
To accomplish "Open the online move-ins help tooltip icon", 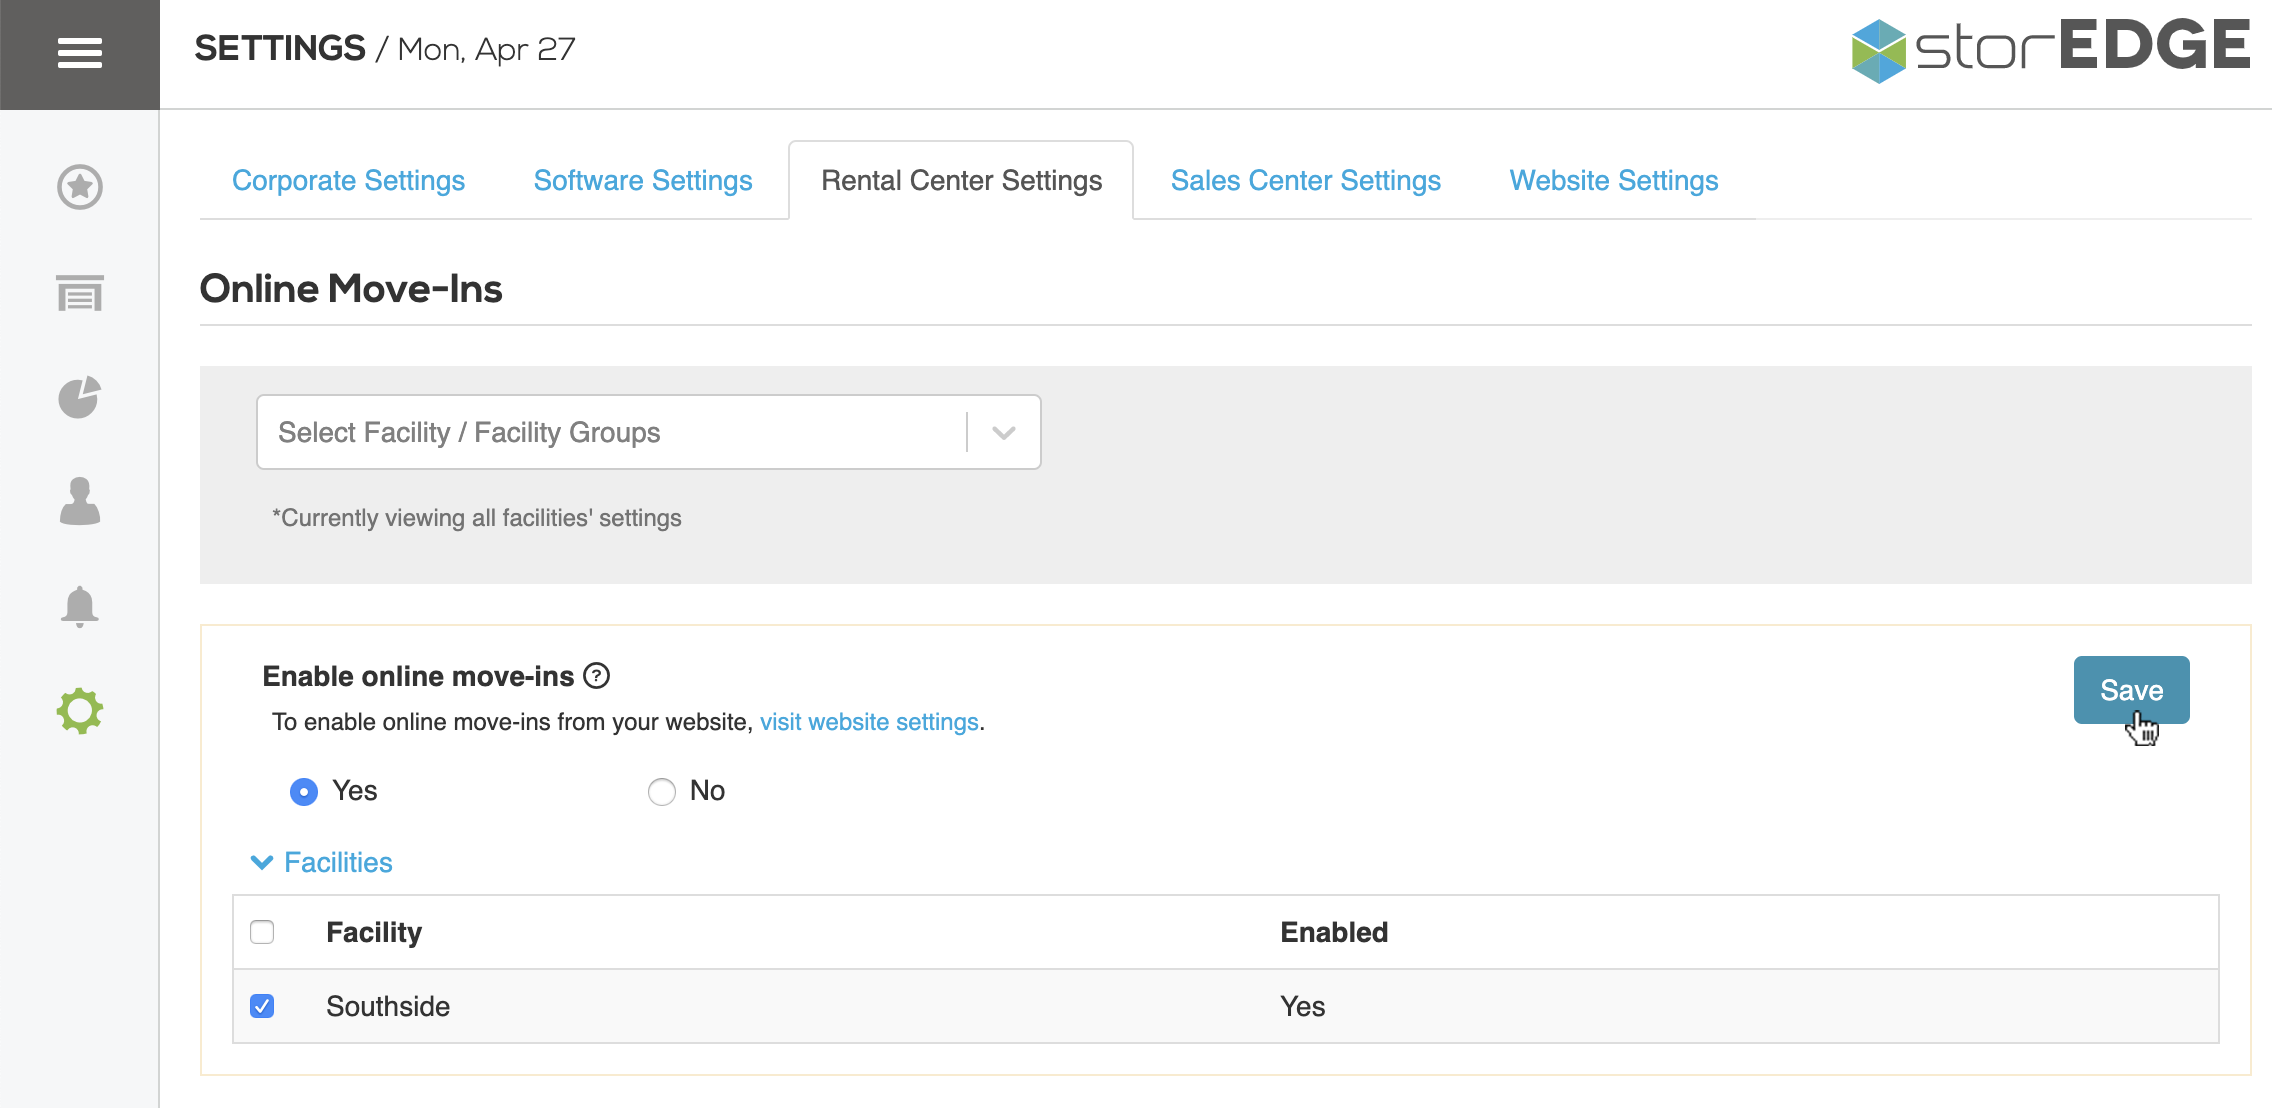I will [x=597, y=677].
